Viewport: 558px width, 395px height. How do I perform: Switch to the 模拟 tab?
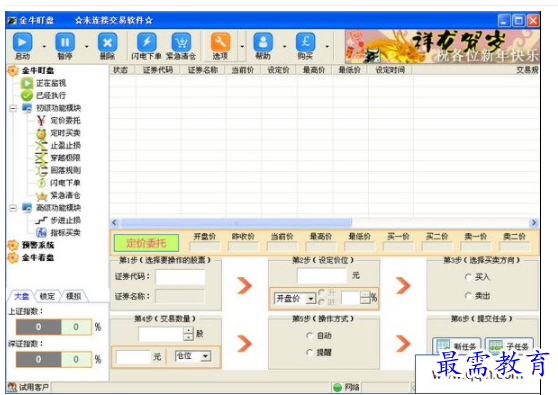(73, 296)
